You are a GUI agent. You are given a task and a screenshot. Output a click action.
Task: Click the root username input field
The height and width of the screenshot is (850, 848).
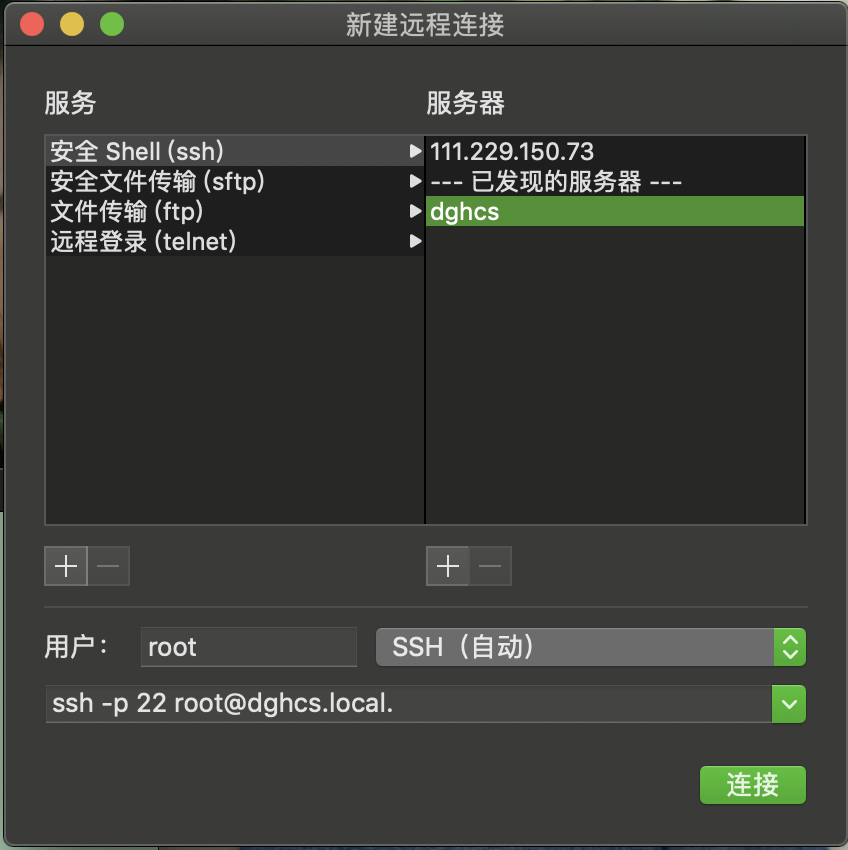point(248,647)
